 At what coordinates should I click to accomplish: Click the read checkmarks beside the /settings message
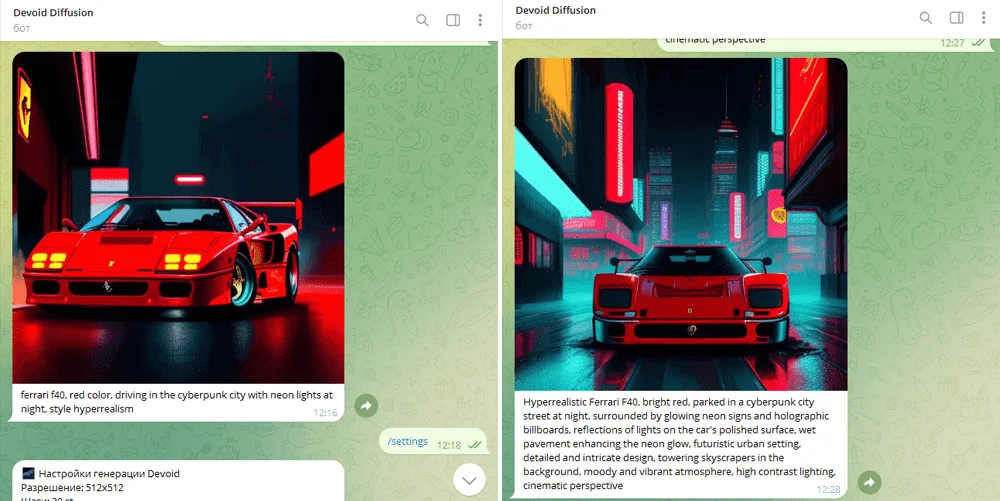point(475,444)
